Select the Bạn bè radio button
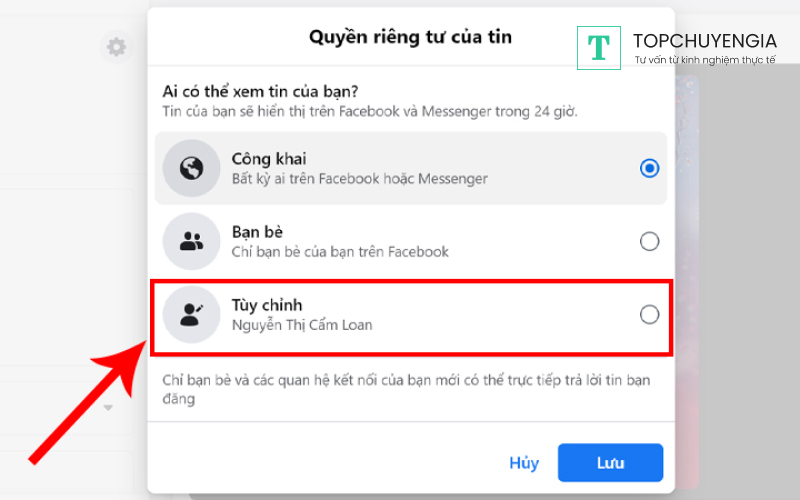Screen dimensions: 800x500 pos(649,241)
